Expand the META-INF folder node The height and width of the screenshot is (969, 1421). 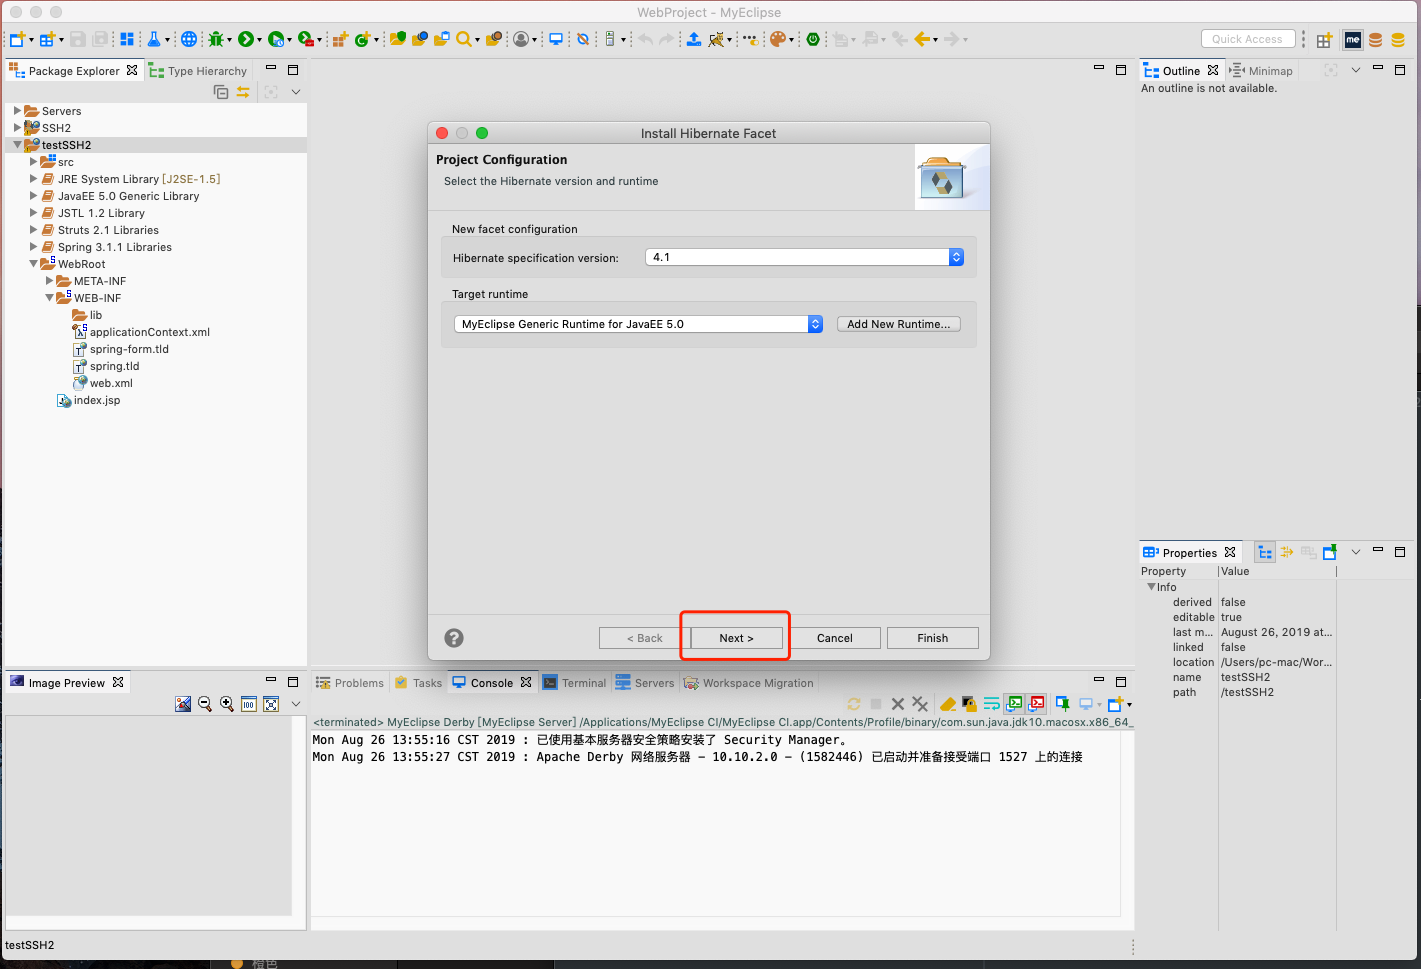click(49, 281)
